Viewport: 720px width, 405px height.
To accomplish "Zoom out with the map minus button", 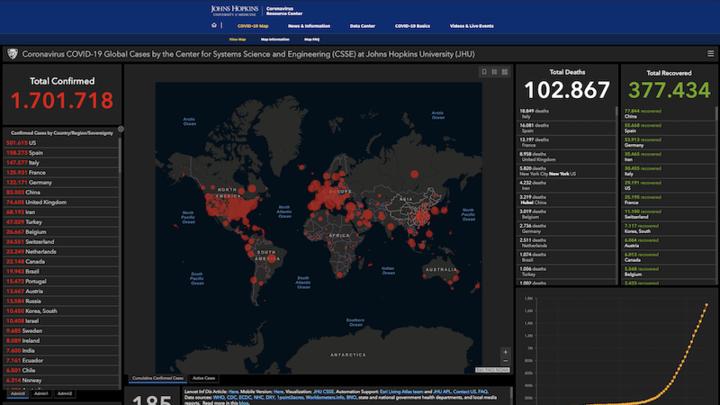I will tap(505, 360).
